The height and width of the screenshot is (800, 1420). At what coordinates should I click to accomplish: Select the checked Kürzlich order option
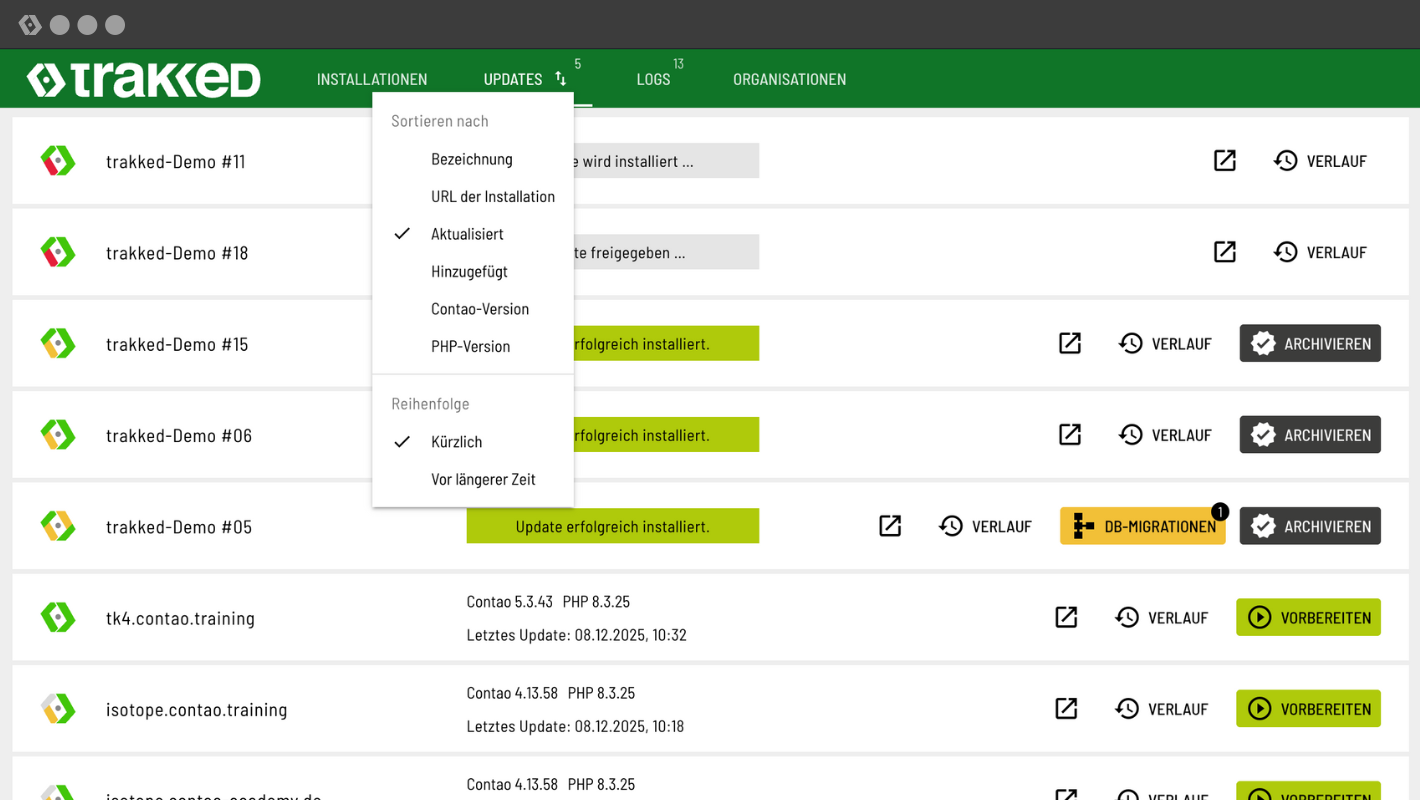(456, 442)
